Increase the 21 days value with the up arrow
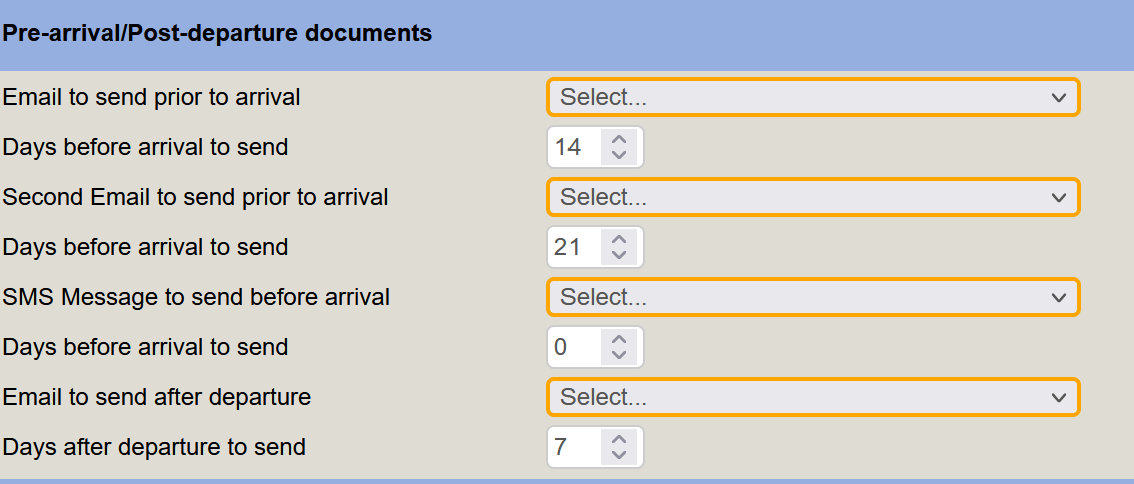This screenshot has width=1134, height=484. point(619,240)
